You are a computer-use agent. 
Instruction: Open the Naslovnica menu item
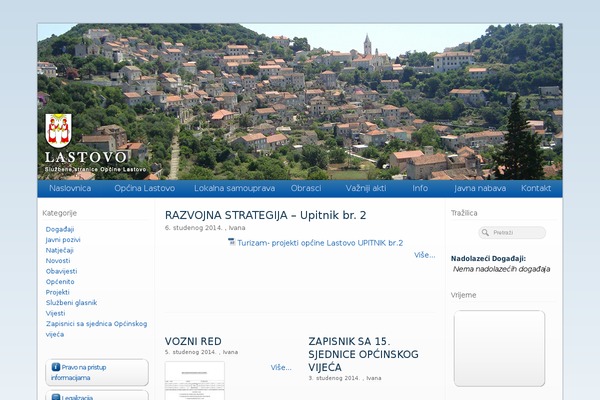(70, 188)
